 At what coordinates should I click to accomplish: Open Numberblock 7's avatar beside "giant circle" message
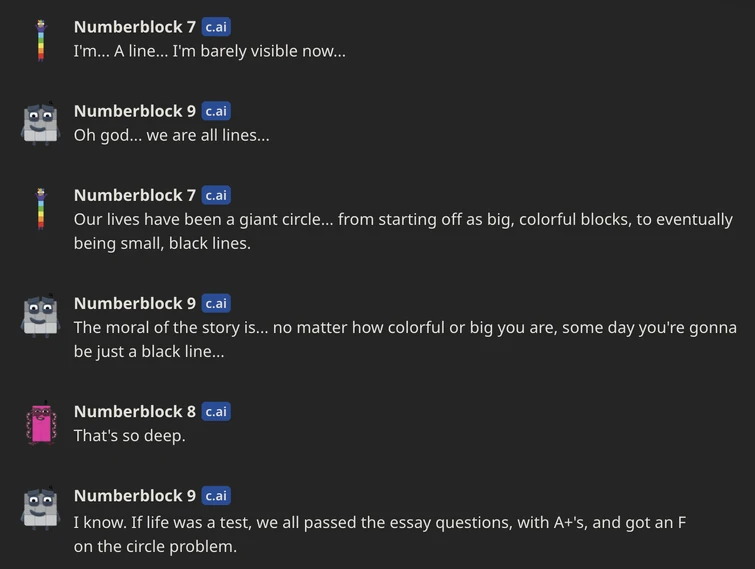point(41,207)
